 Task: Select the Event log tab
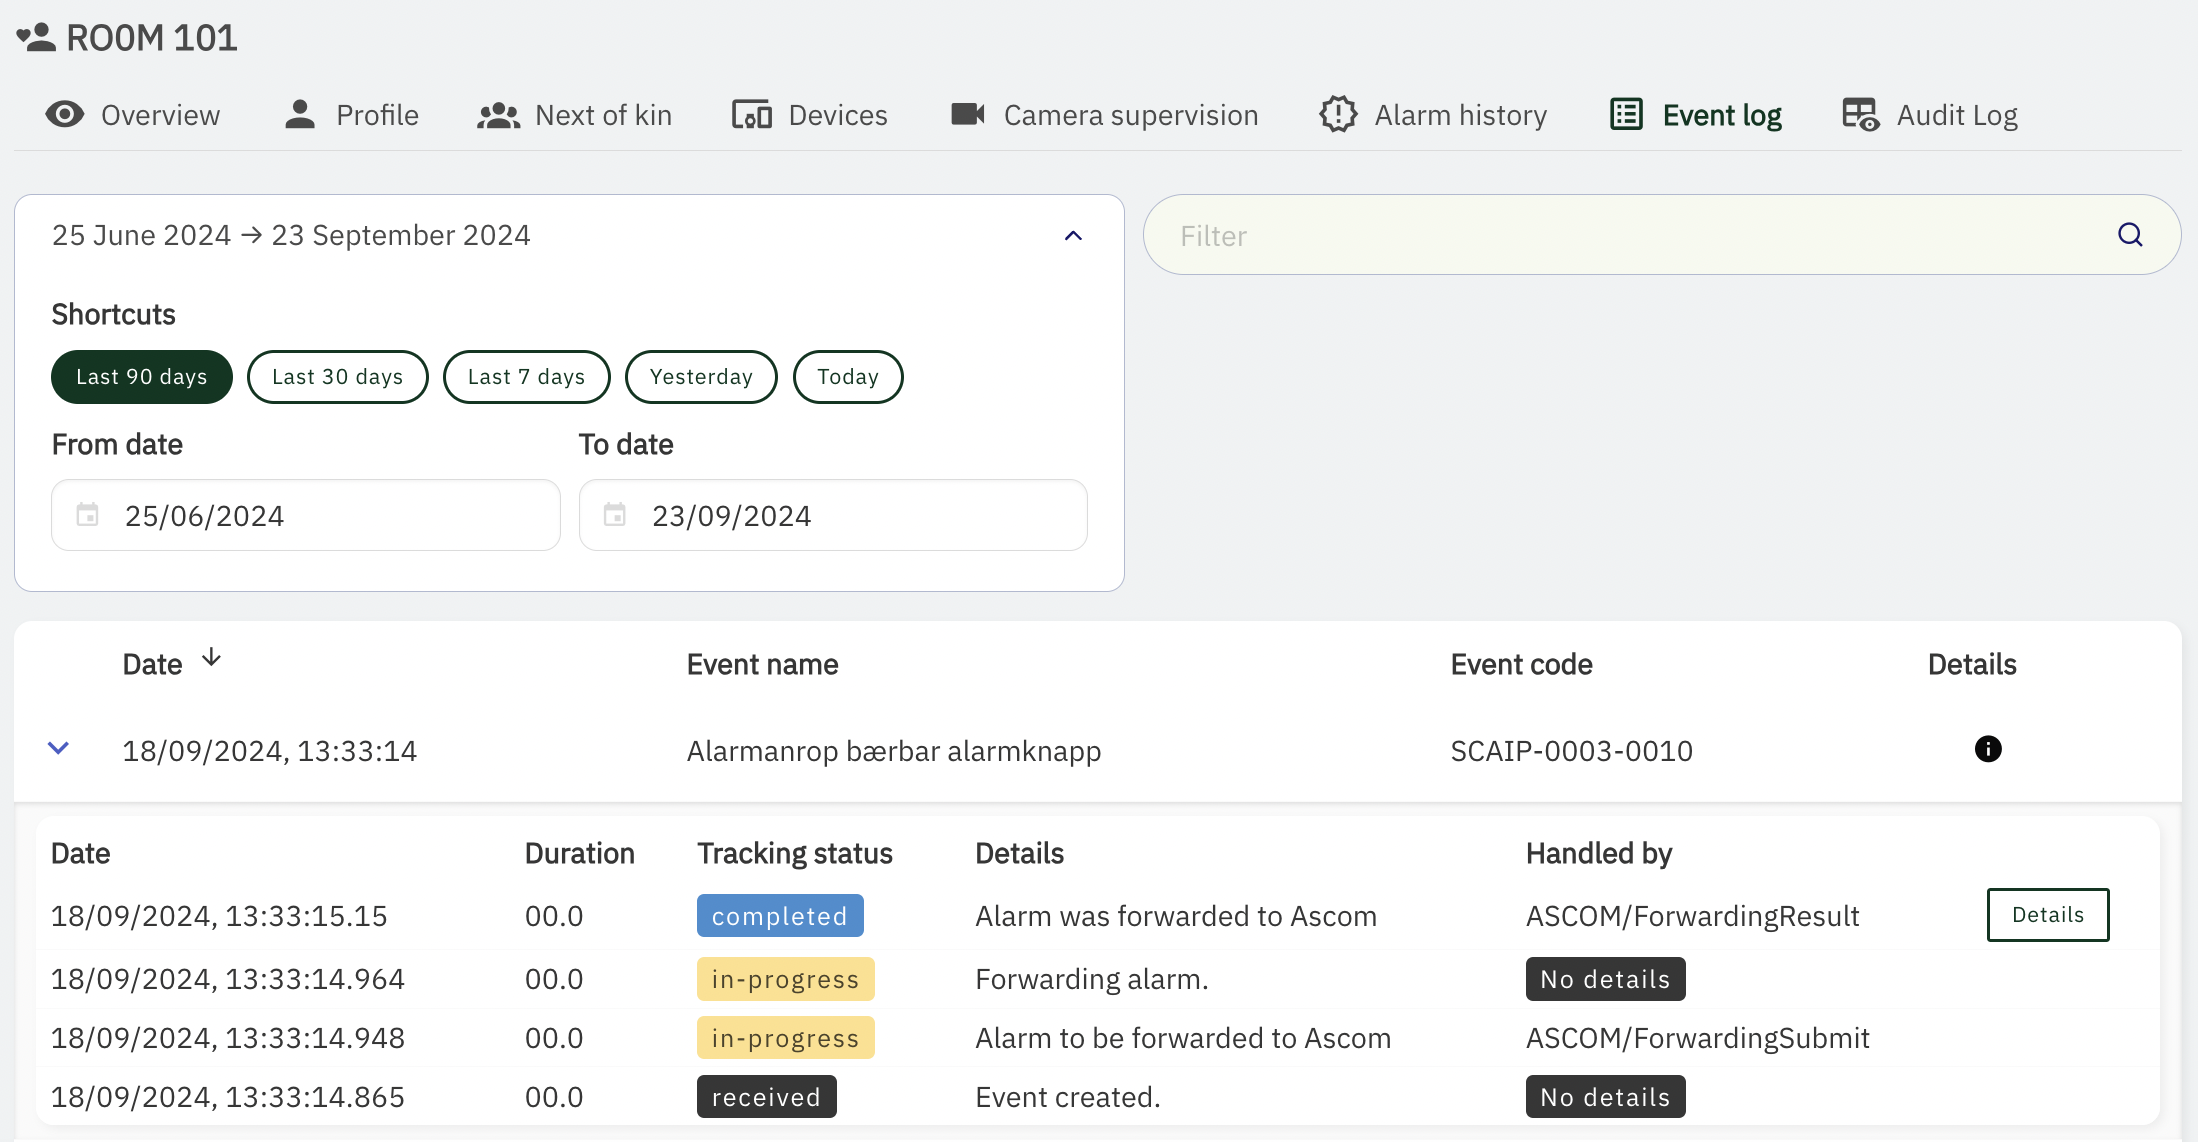click(1695, 115)
